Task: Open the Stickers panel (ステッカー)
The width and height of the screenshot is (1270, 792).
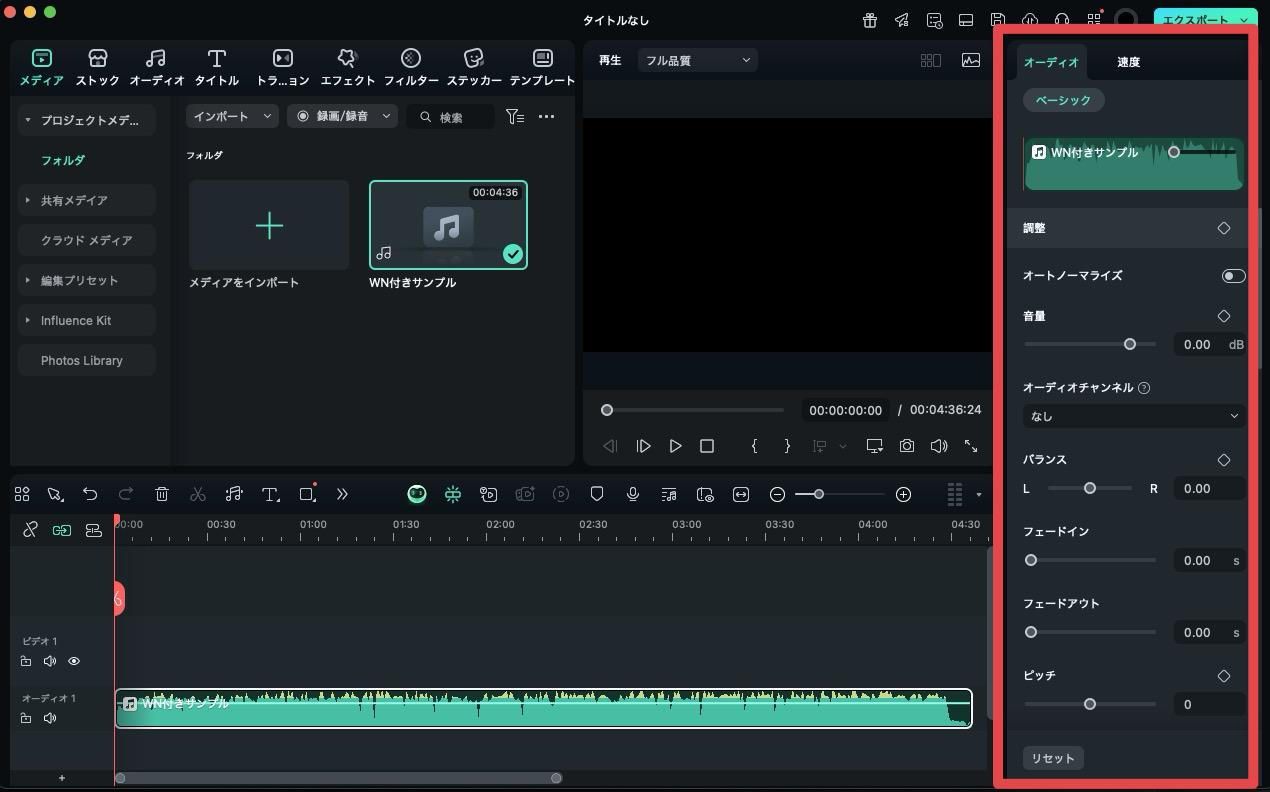Action: 474,67
